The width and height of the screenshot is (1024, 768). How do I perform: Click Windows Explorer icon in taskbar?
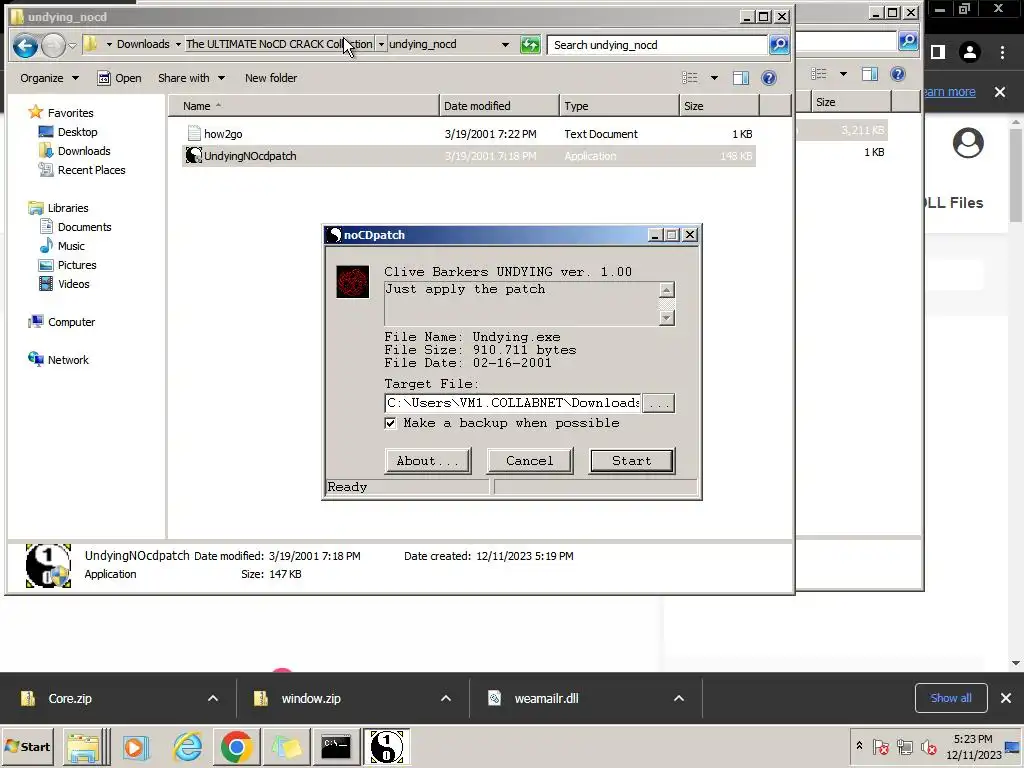click(x=85, y=746)
